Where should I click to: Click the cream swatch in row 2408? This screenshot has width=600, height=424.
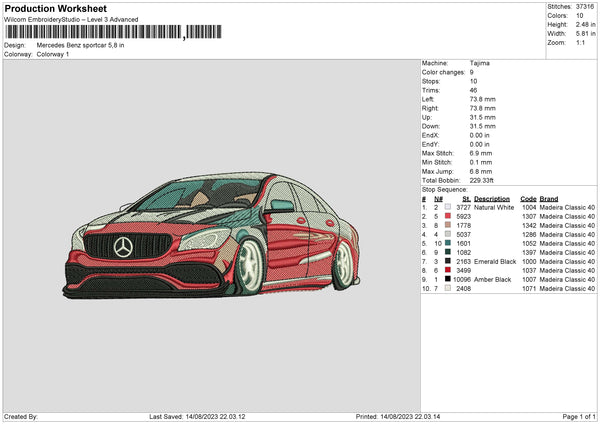(x=448, y=288)
